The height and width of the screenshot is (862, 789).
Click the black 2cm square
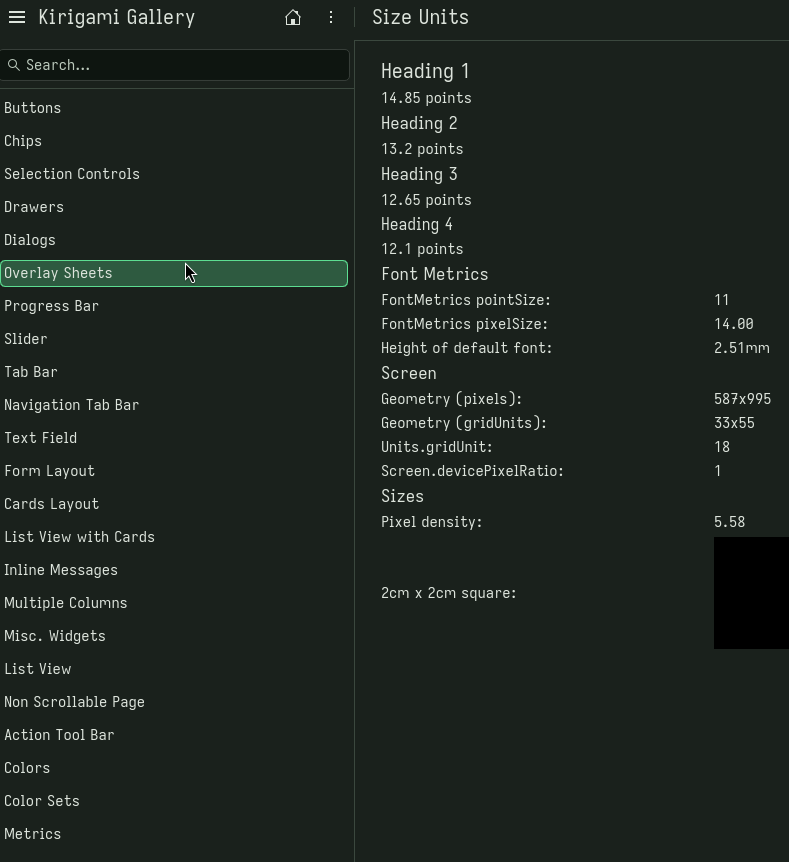tap(750, 593)
